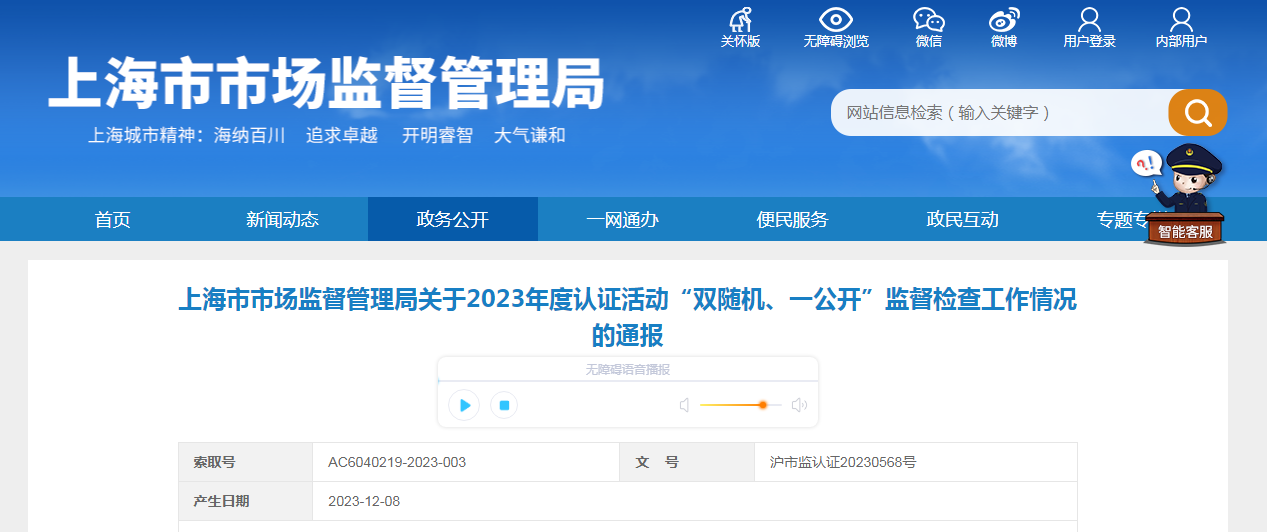Click the low volume speaker icon
This screenshot has width=1267, height=532.
pyautogui.click(x=685, y=405)
